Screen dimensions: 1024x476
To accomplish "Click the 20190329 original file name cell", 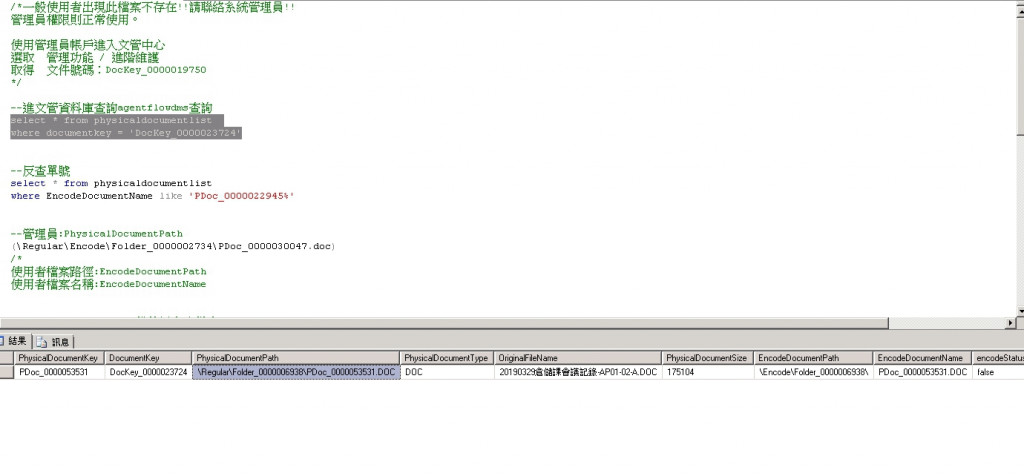I will (578, 372).
